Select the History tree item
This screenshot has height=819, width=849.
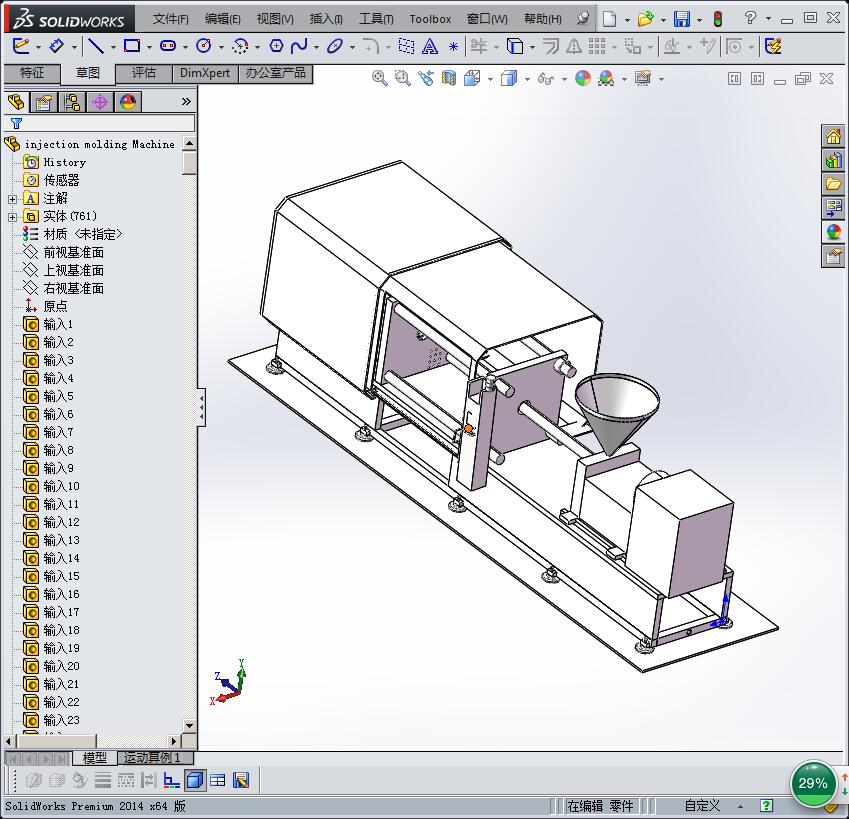[64, 162]
